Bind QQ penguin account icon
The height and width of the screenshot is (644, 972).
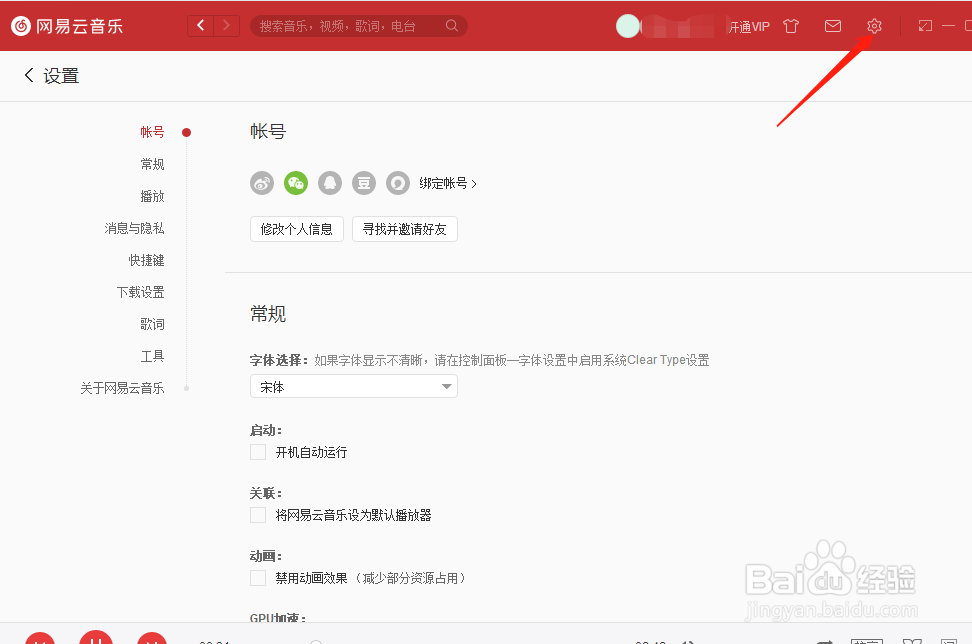pos(330,183)
